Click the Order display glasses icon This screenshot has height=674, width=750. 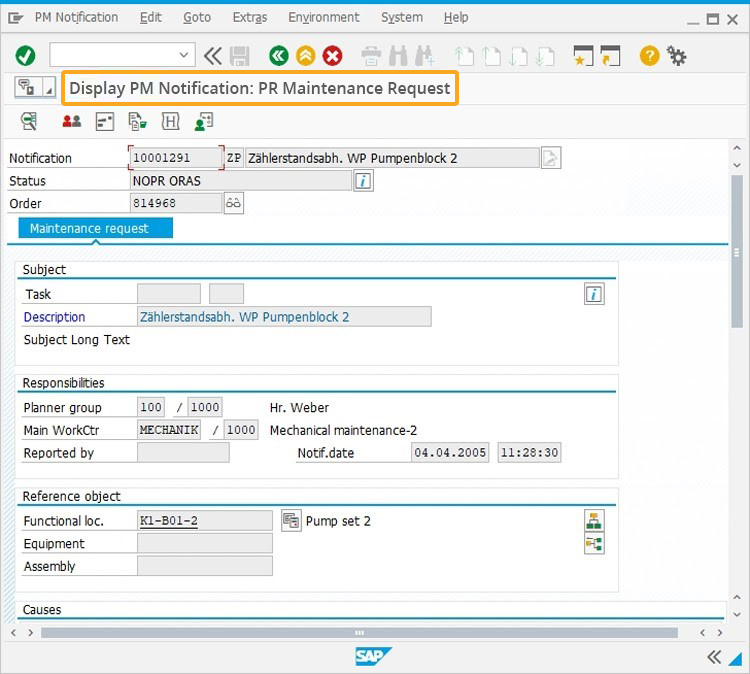tap(233, 203)
